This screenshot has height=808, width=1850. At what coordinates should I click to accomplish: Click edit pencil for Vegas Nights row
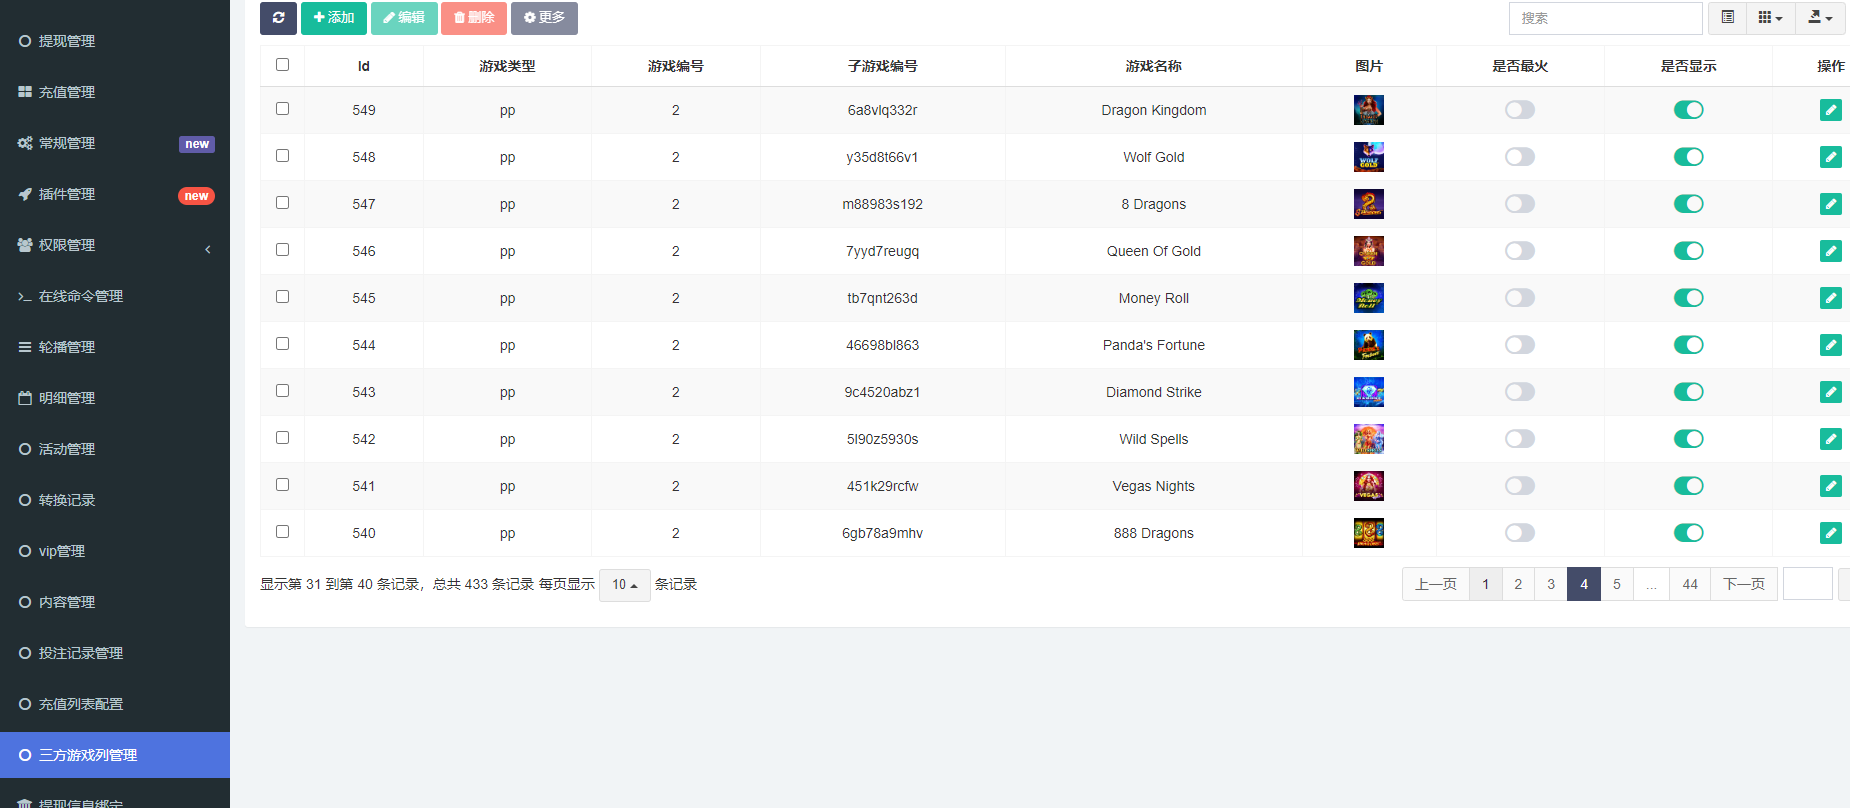tap(1831, 486)
